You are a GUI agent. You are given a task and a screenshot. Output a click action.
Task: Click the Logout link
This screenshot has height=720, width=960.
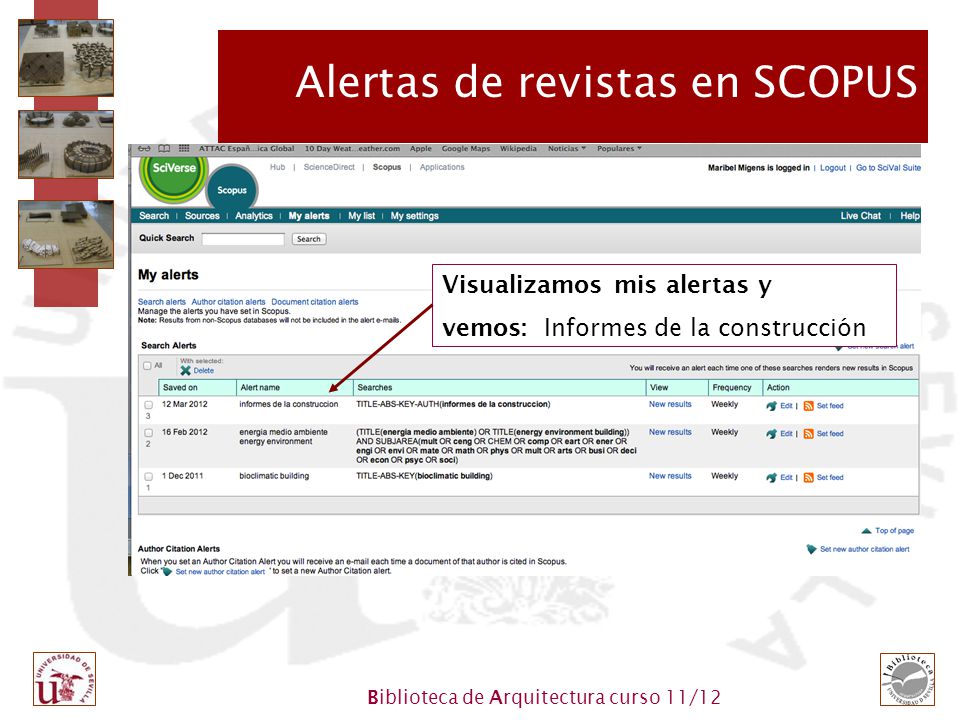(x=833, y=168)
